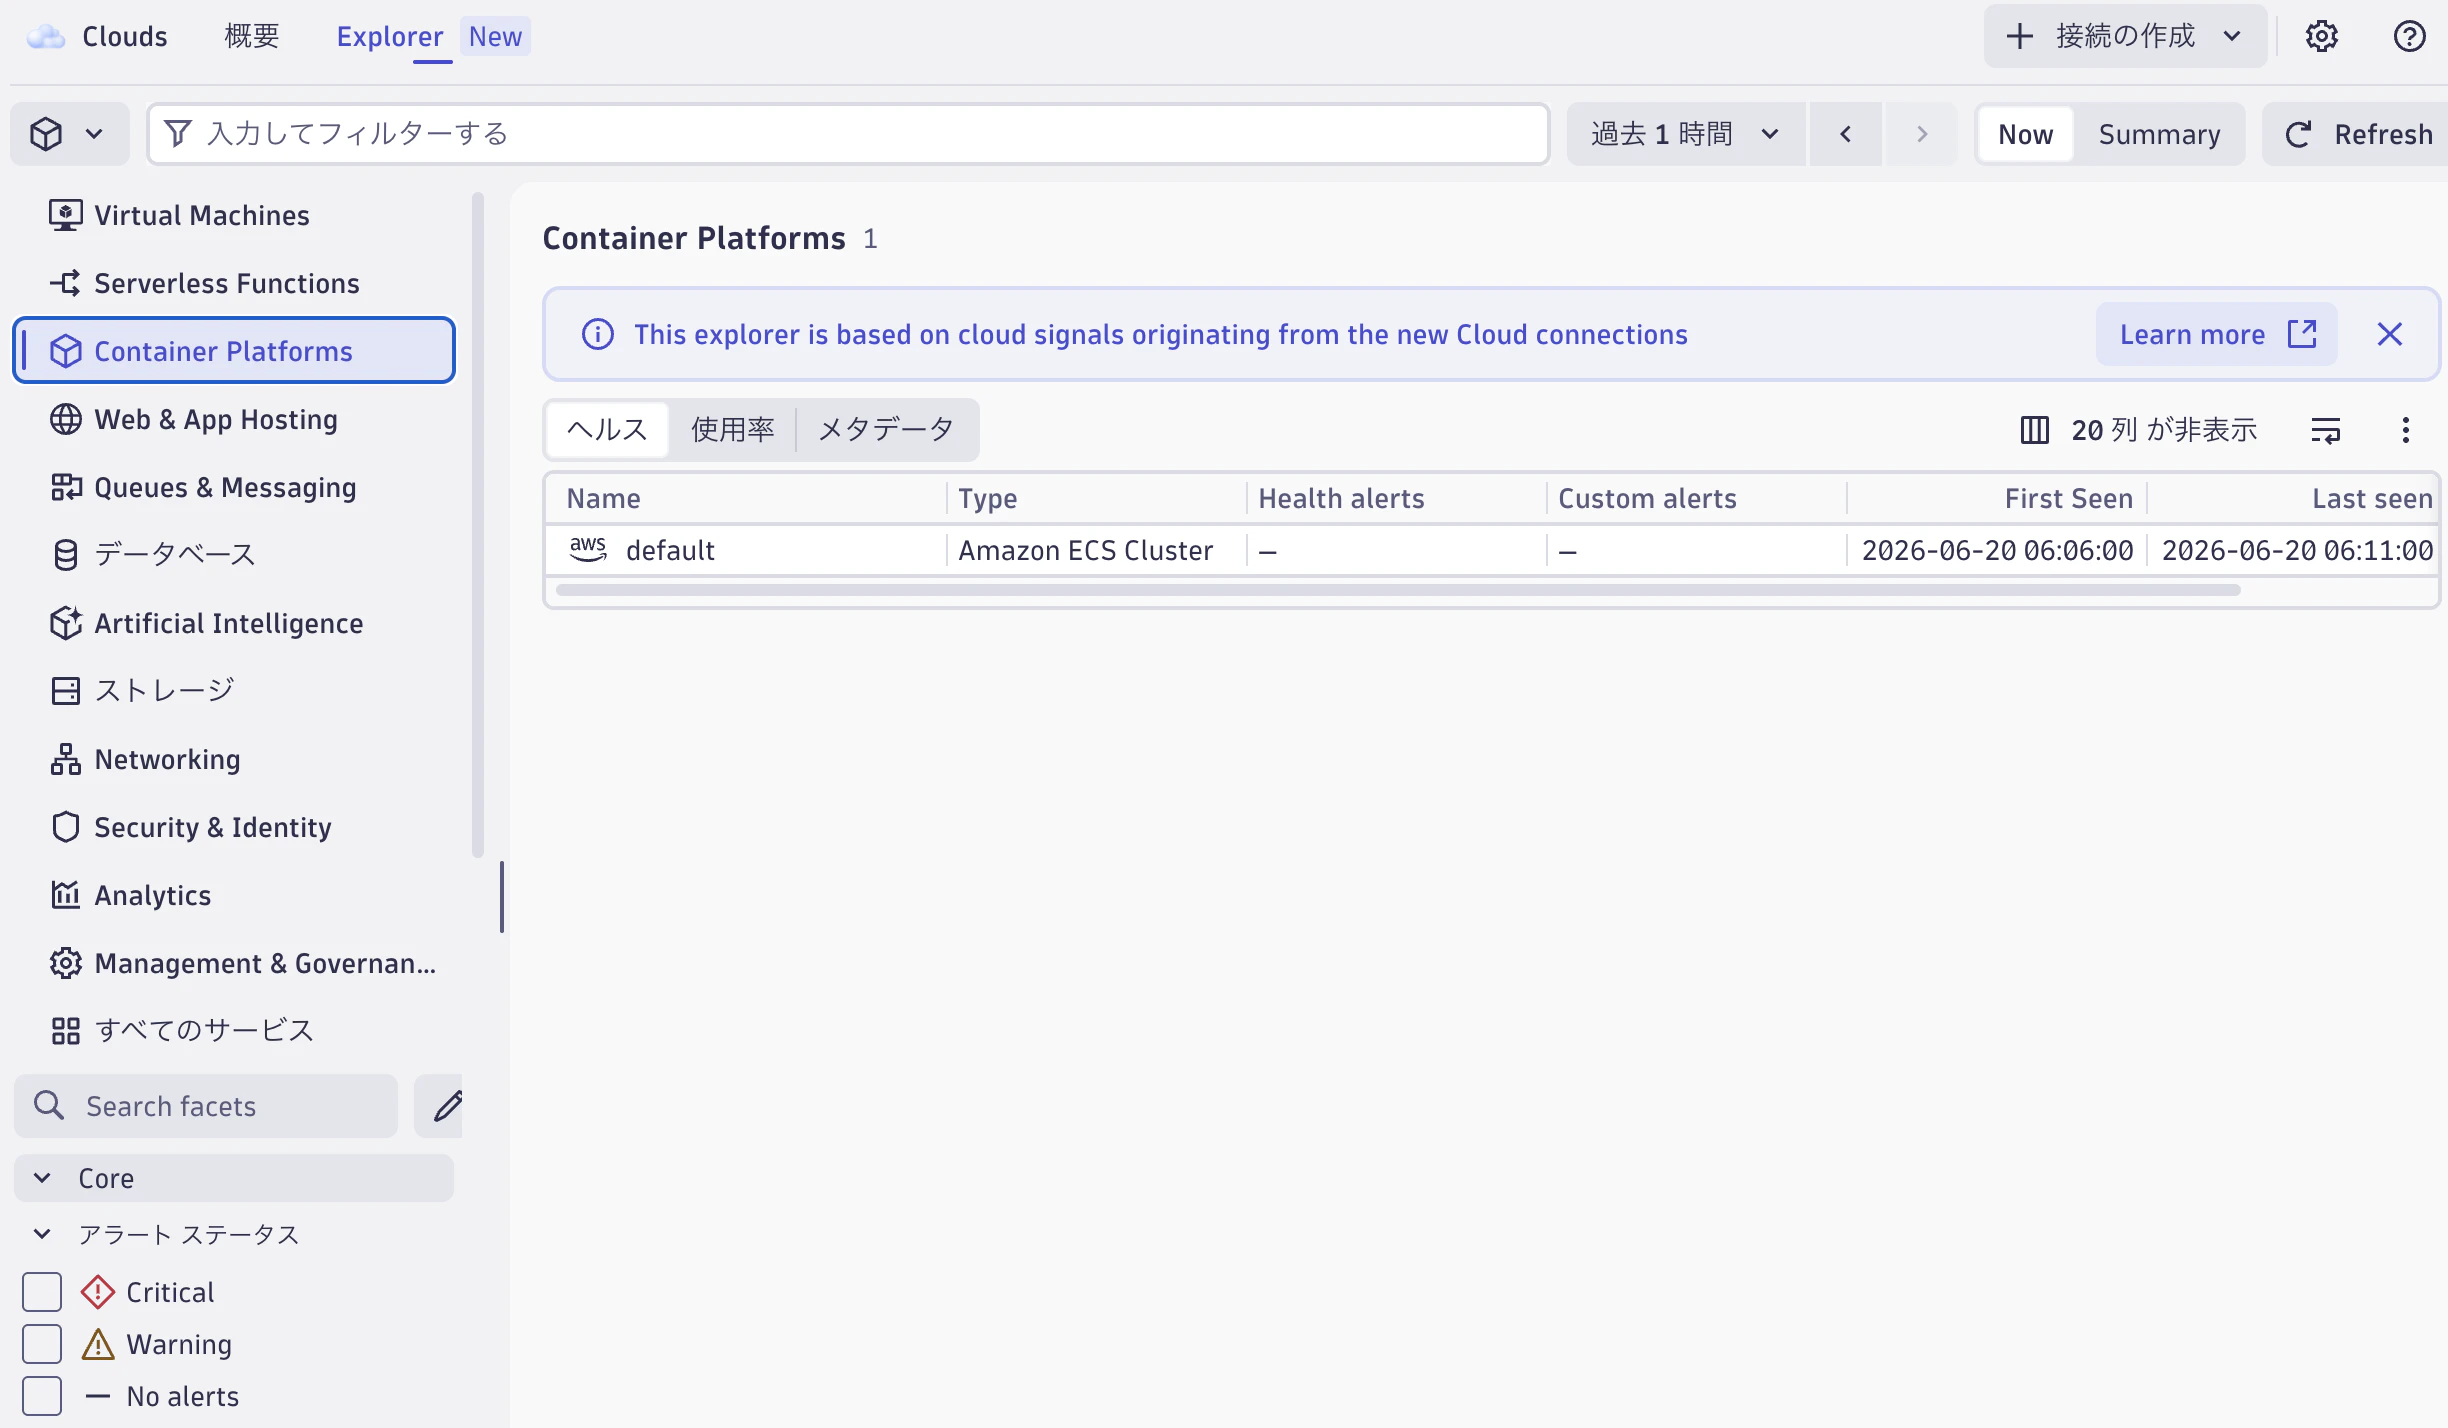Dismiss the cloud signals info banner
Screen dimensions: 2448x1428
coord(2390,334)
